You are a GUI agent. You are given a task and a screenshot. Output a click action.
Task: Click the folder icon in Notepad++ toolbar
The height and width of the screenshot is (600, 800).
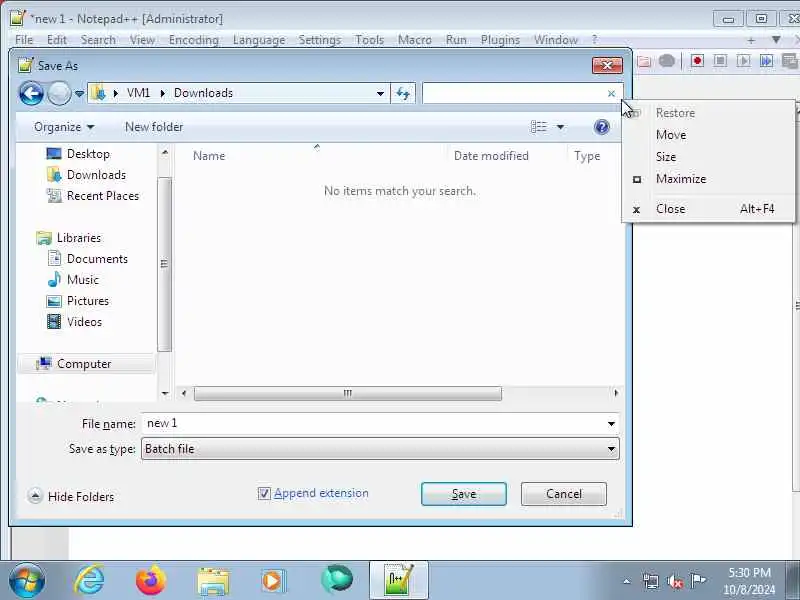point(644,61)
